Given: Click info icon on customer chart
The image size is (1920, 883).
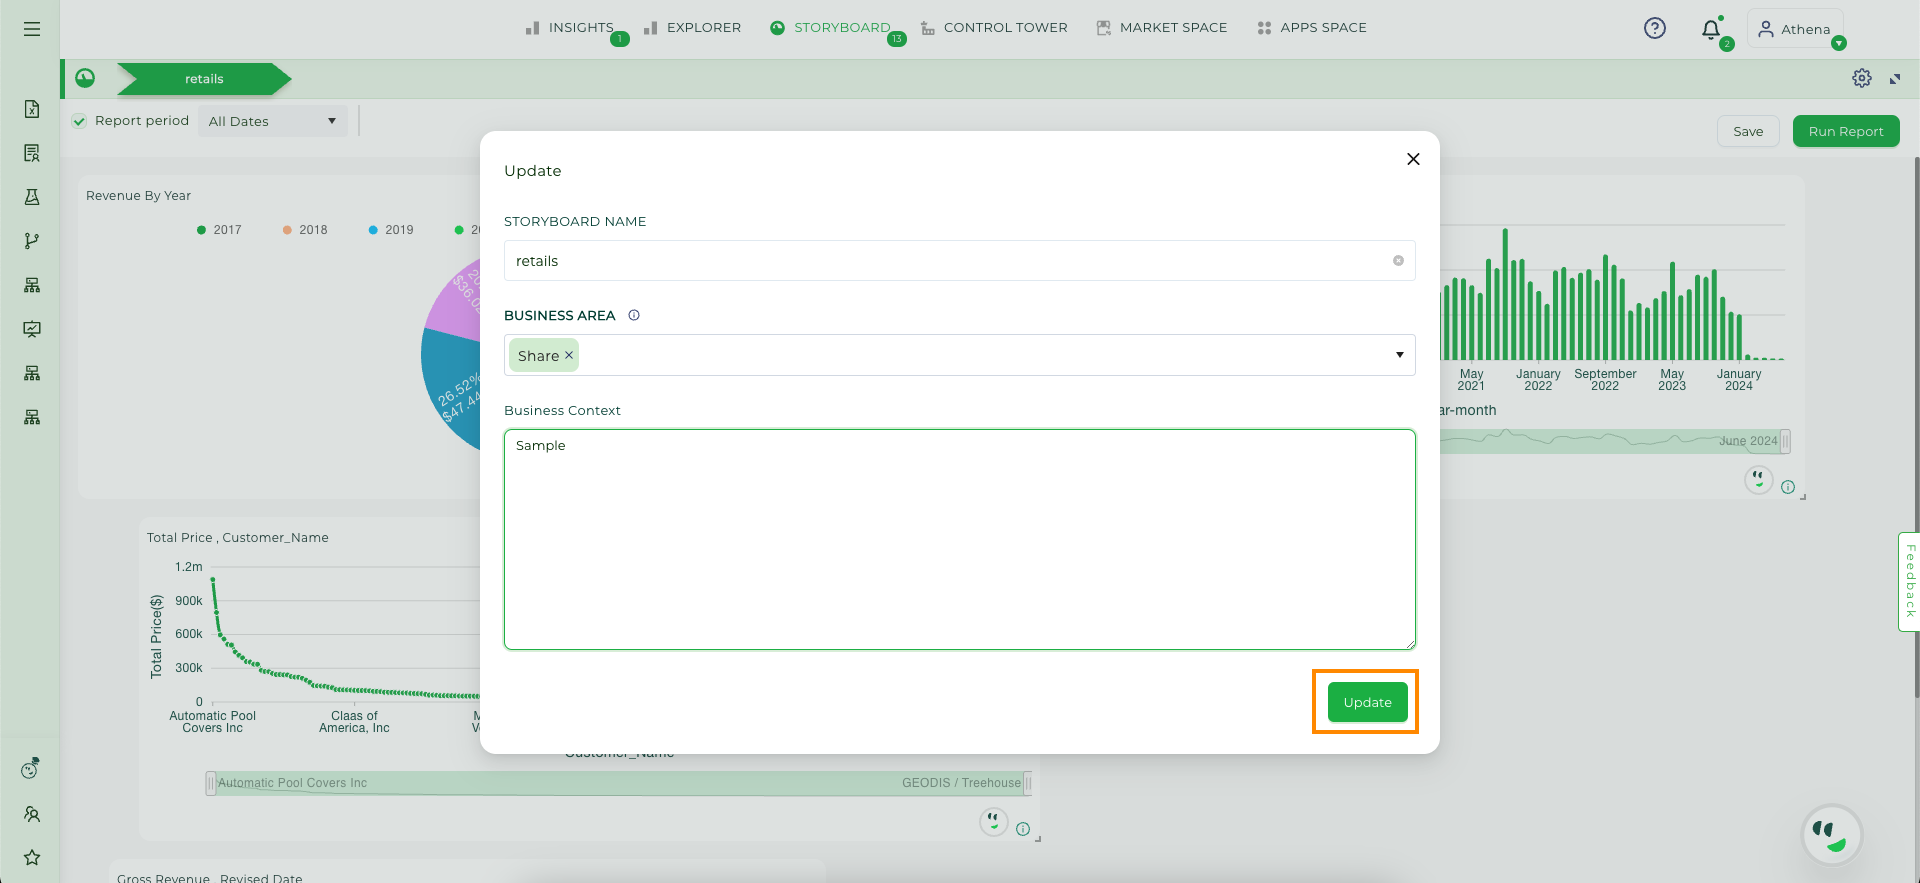Looking at the screenshot, I should tap(1023, 829).
